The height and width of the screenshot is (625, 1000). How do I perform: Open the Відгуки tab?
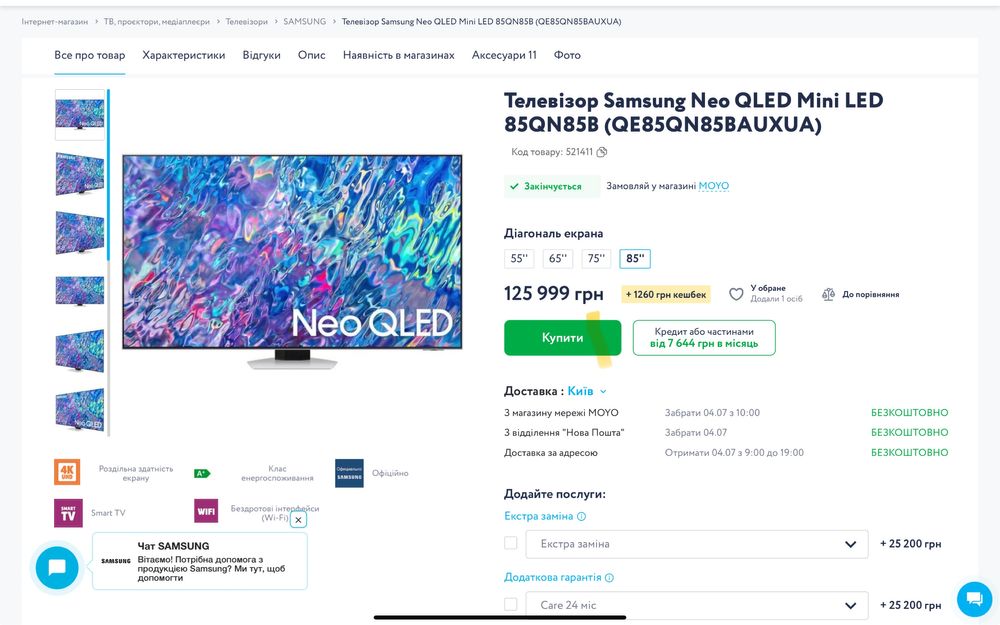pyautogui.click(x=261, y=55)
